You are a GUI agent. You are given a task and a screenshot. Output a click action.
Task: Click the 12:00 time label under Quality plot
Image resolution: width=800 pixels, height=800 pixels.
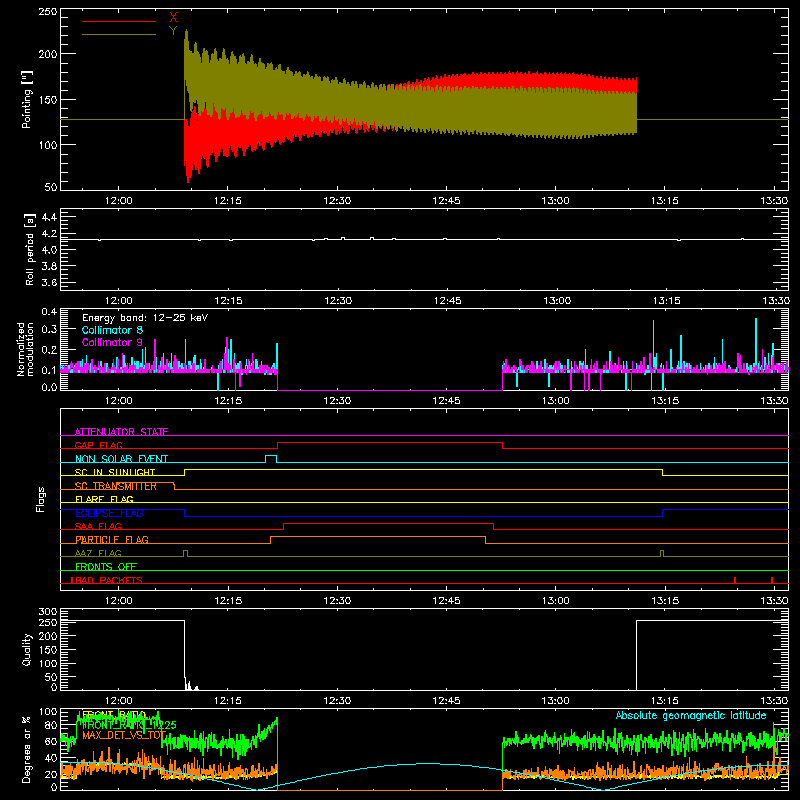[118, 701]
